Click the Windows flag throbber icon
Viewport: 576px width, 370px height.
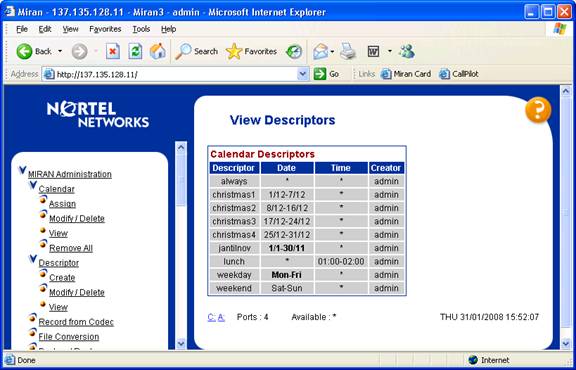tap(560, 29)
